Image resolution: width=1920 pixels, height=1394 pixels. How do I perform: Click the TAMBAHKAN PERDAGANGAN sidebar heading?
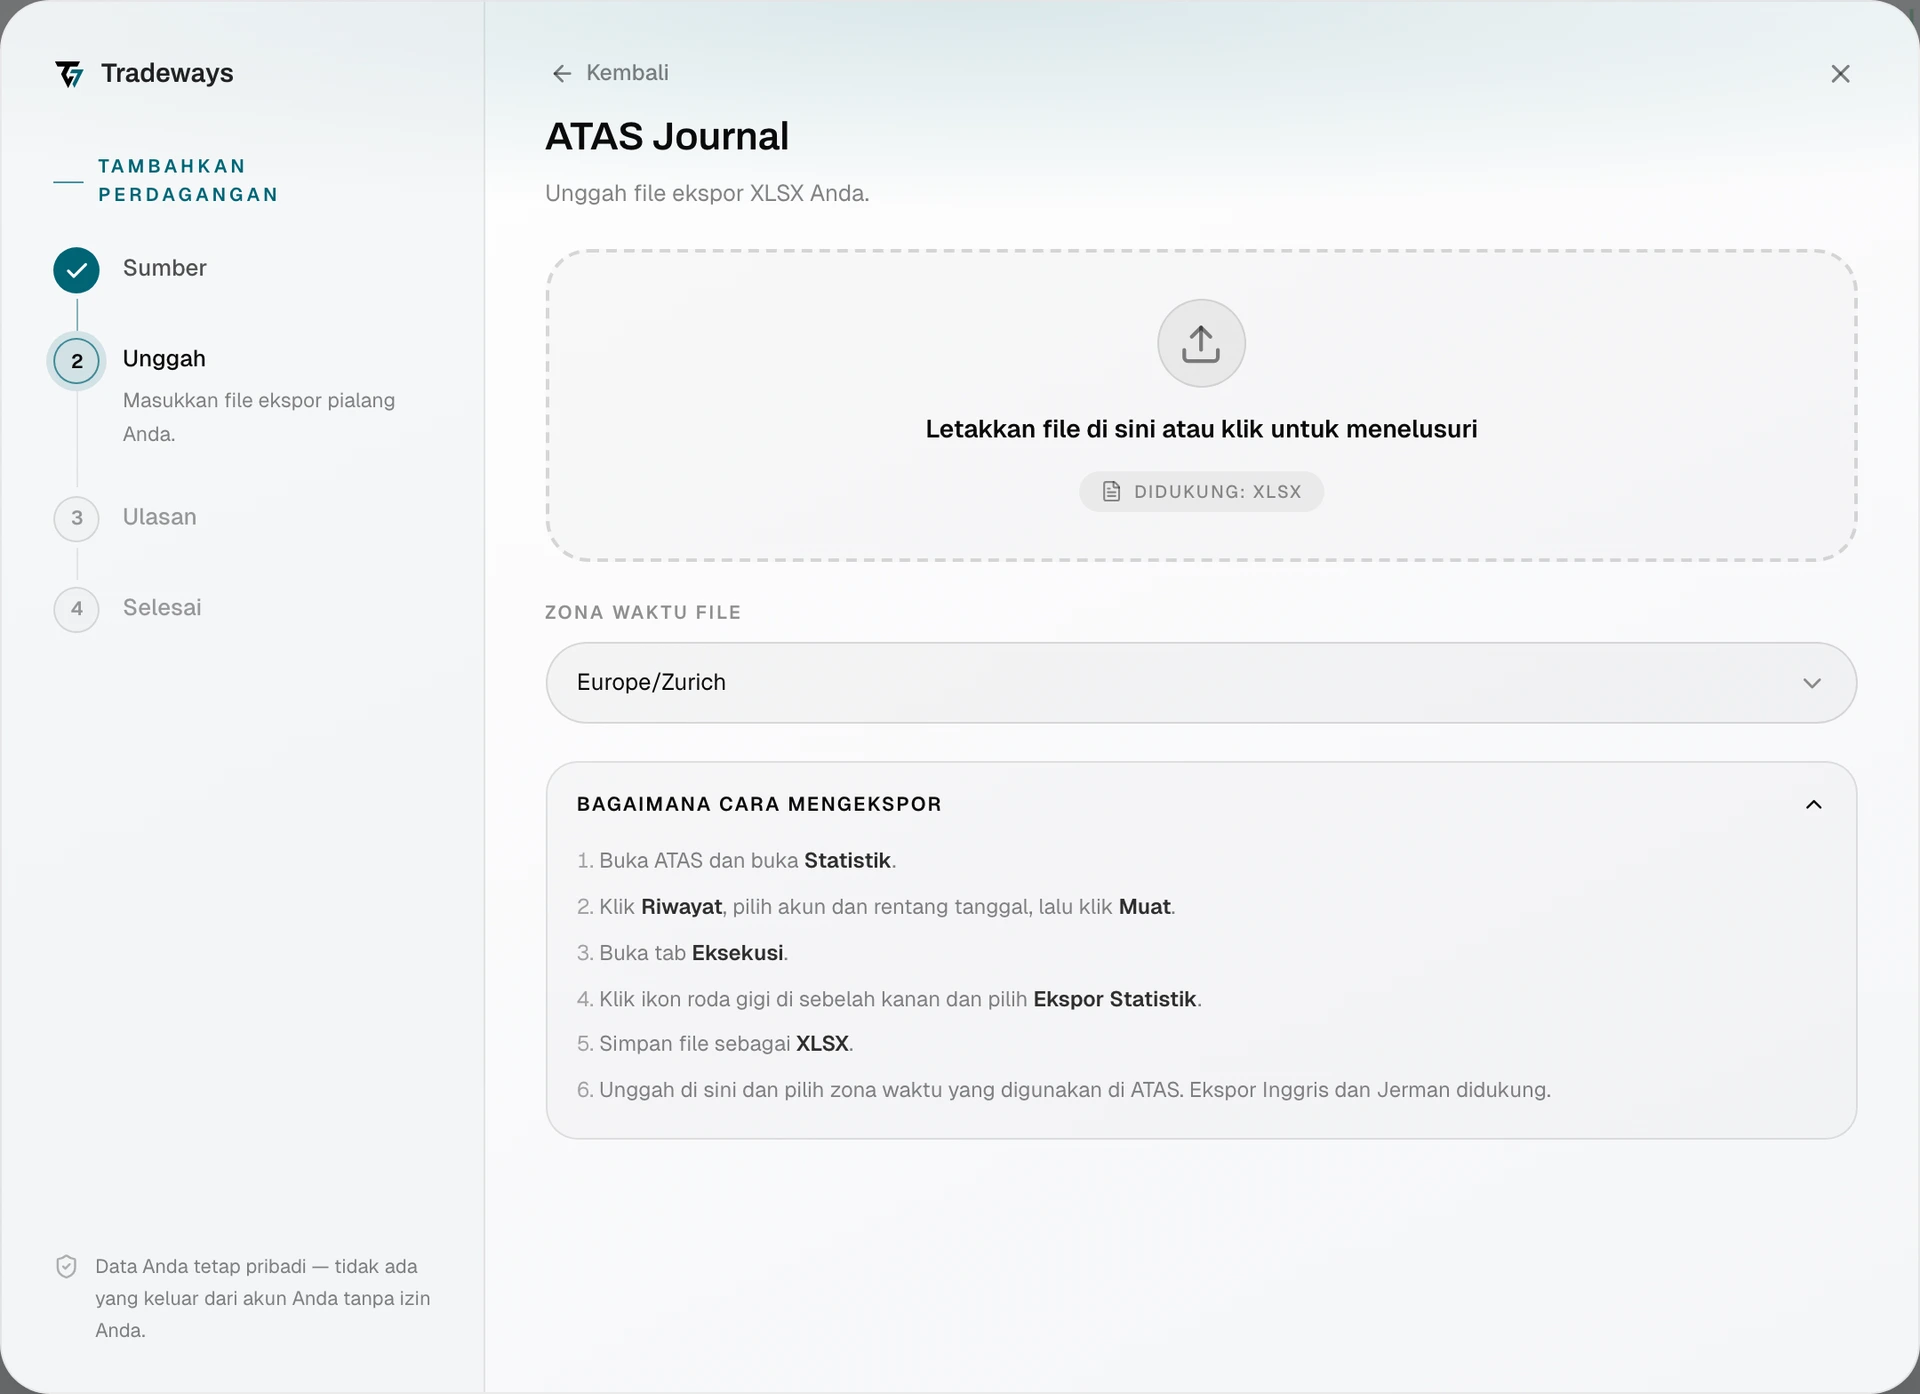pyautogui.click(x=188, y=180)
